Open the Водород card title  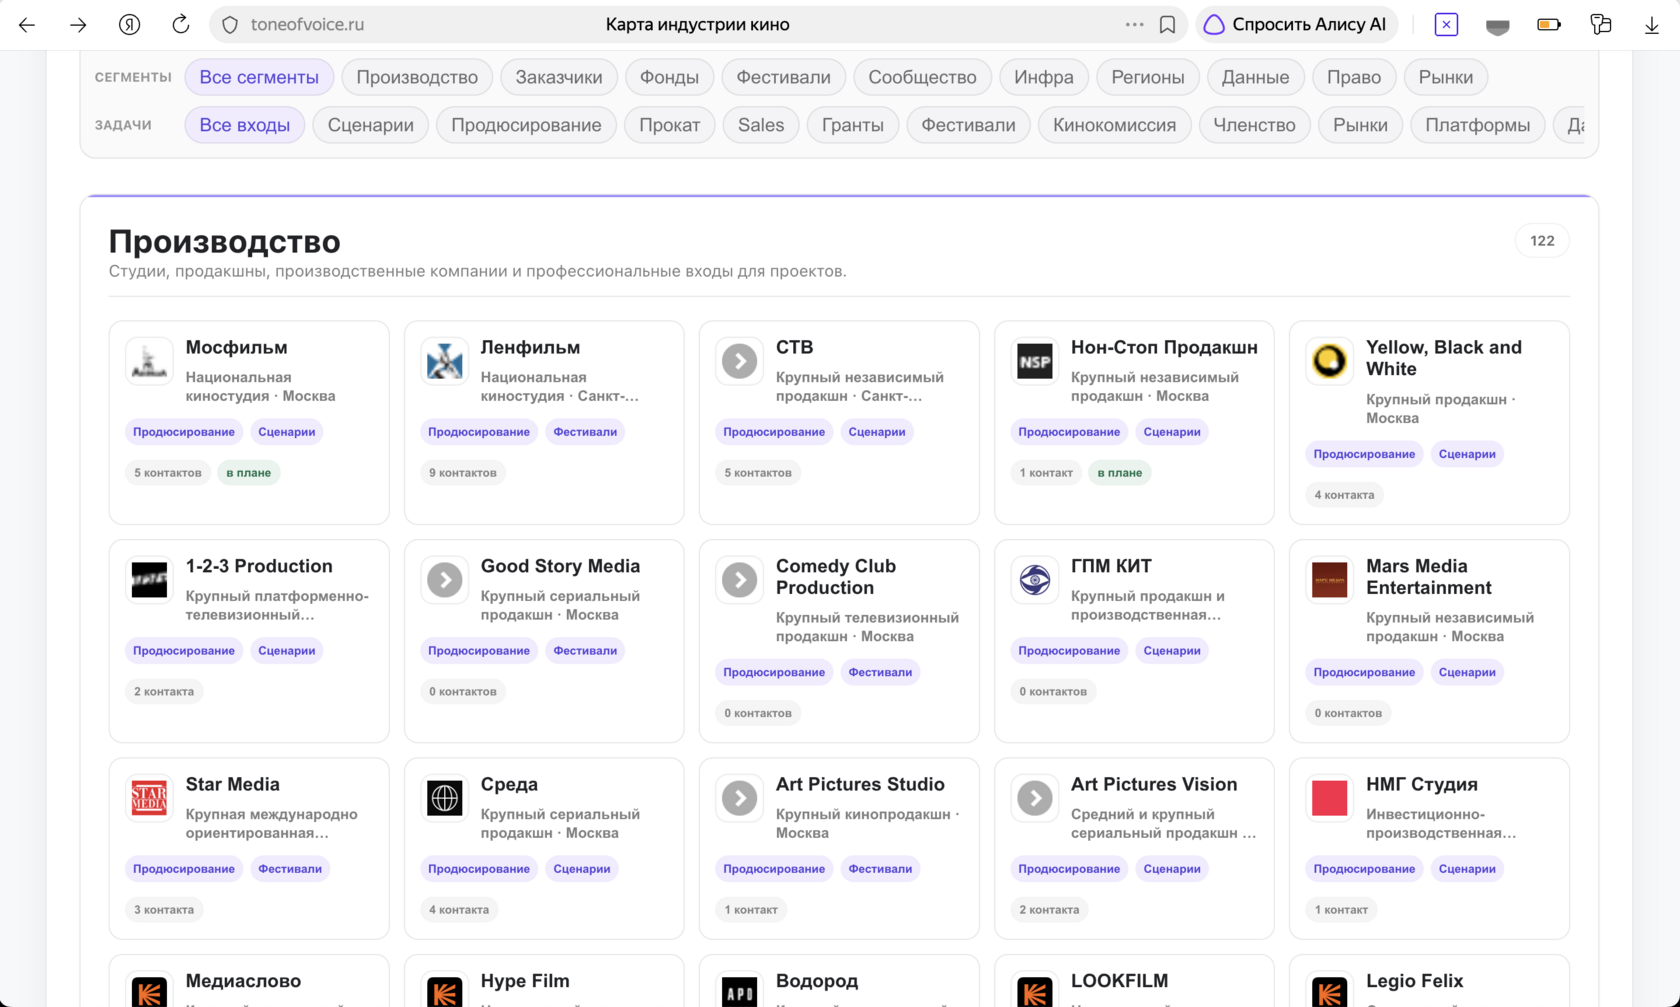click(817, 981)
